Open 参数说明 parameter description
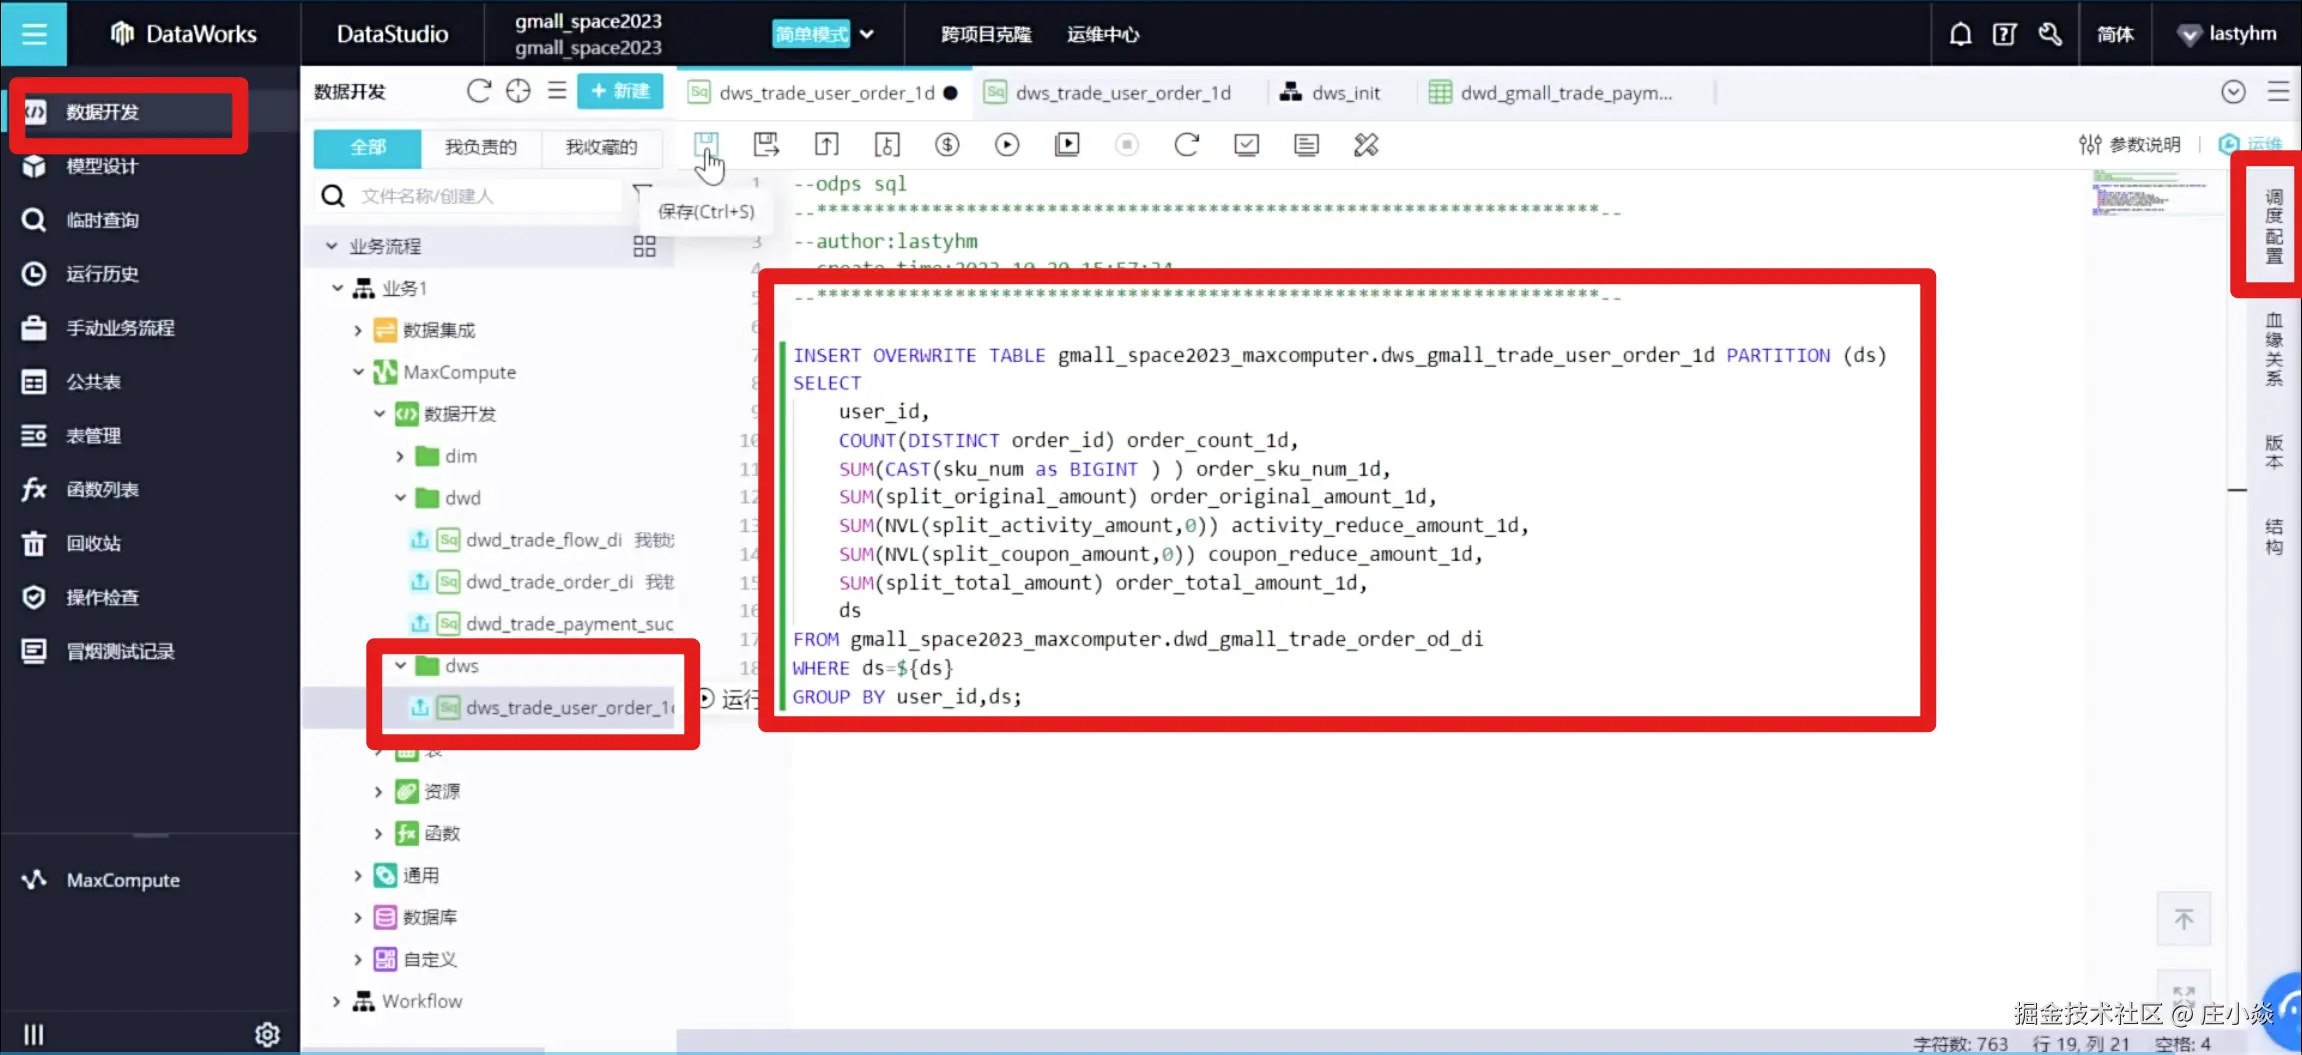The height and width of the screenshot is (1055, 2302). (2129, 144)
